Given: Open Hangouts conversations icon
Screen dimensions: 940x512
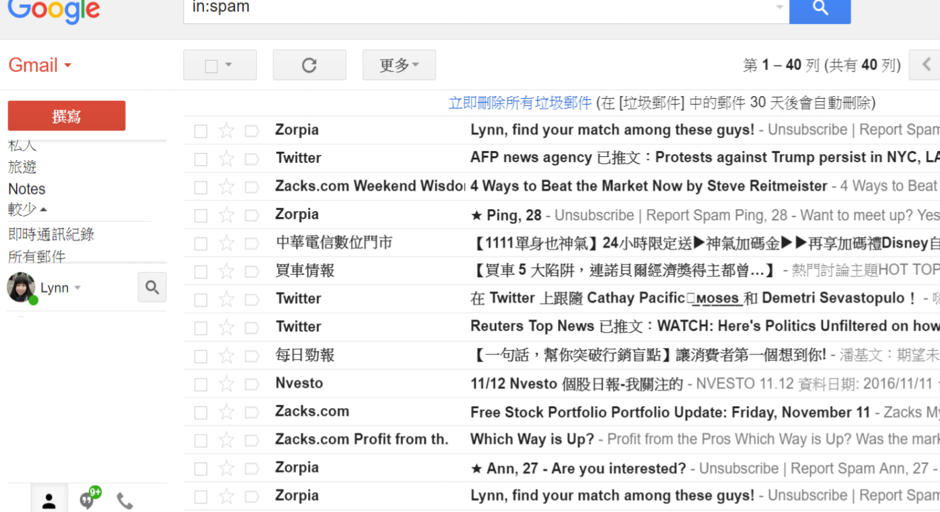Looking at the screenshot, I should [x=90, y=499].
